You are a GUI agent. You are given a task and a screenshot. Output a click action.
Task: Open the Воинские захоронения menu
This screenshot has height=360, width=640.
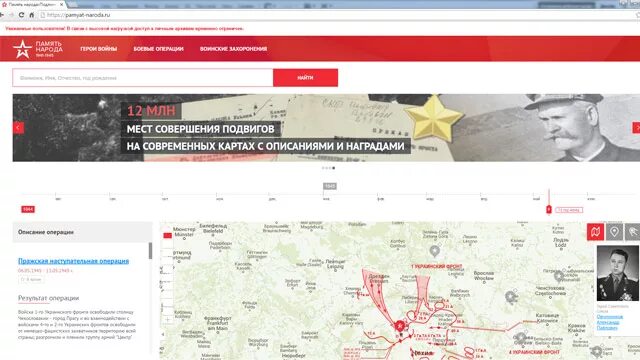click(x=233, y=49)
